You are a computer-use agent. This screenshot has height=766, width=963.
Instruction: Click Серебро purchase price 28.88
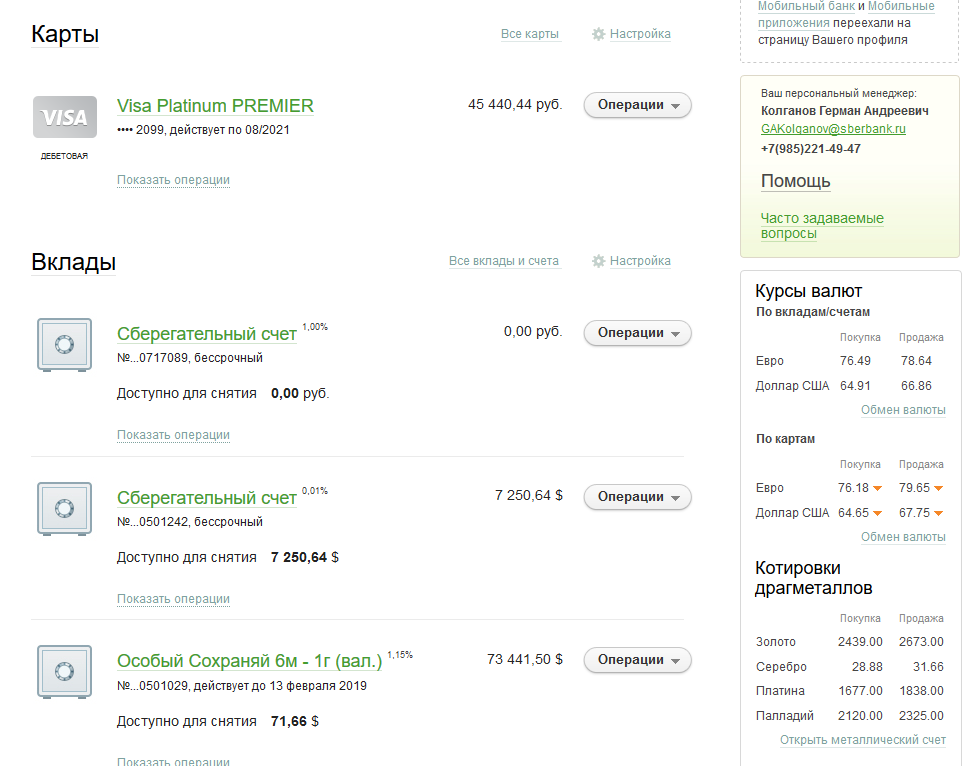click(867, 667)
